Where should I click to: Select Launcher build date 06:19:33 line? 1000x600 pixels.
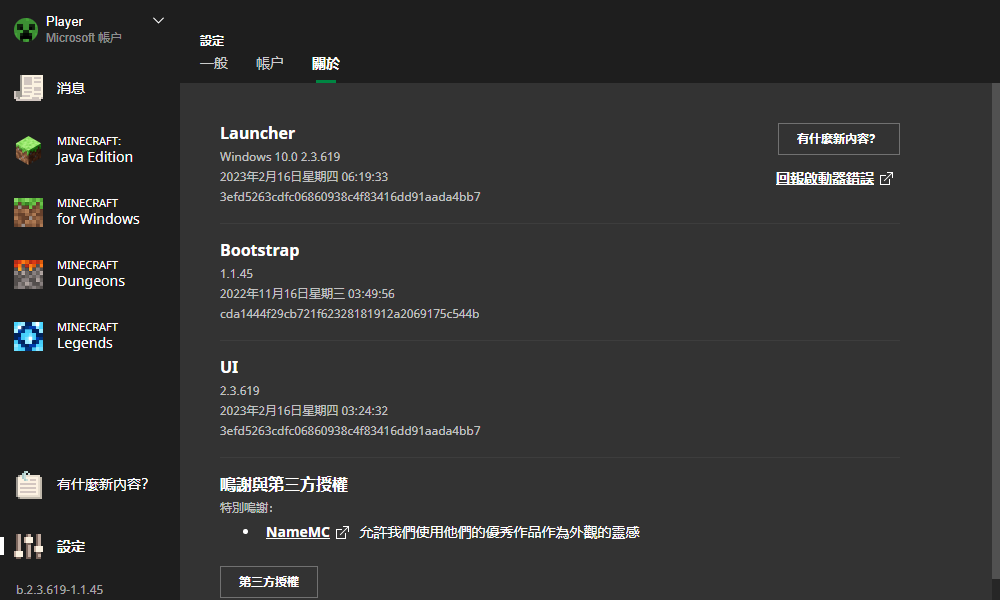304,177
